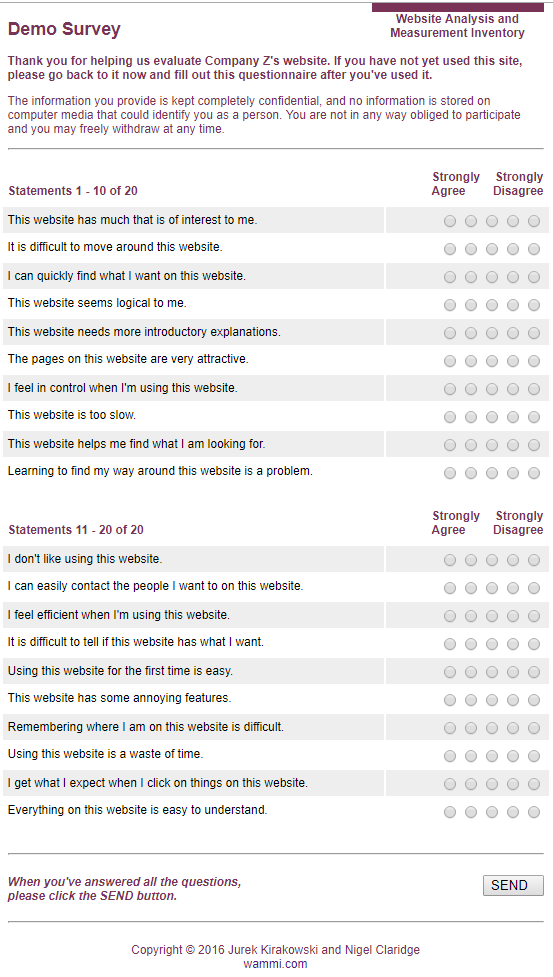Choose the middle option for 'quickly find what I want'

492,277
